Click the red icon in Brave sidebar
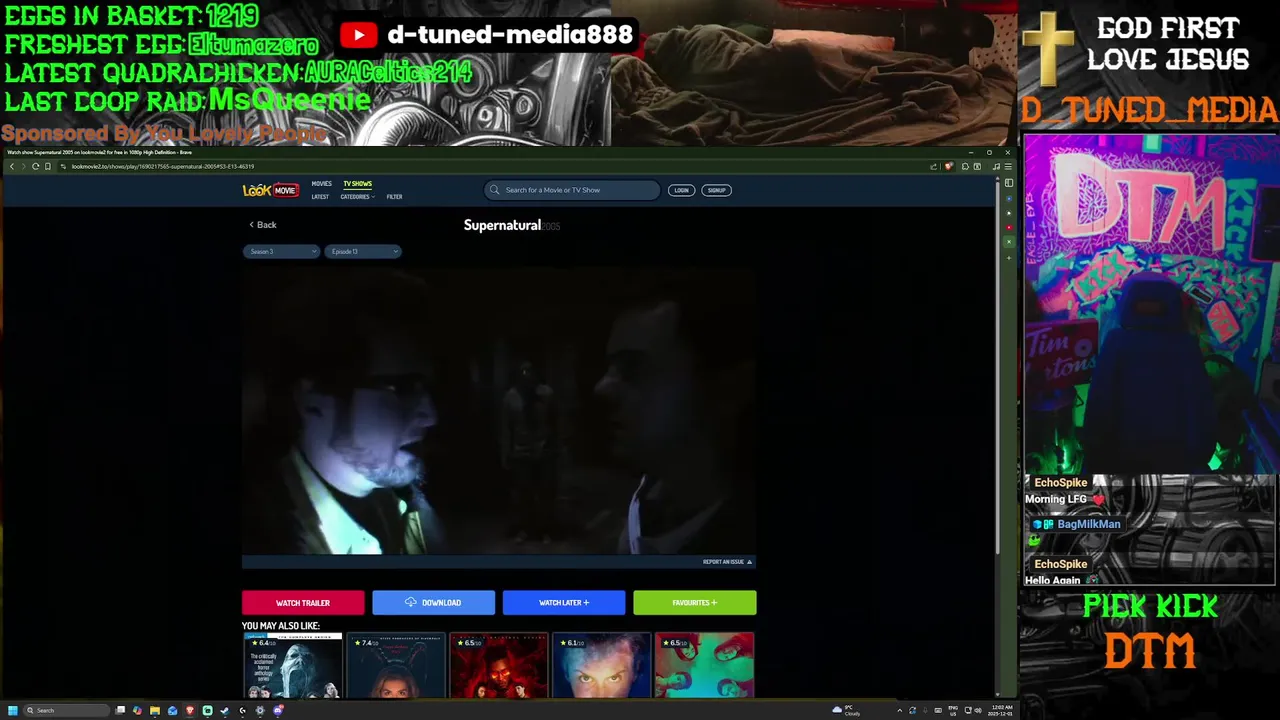The image size is (1280, 720). tap(1009, 227)
